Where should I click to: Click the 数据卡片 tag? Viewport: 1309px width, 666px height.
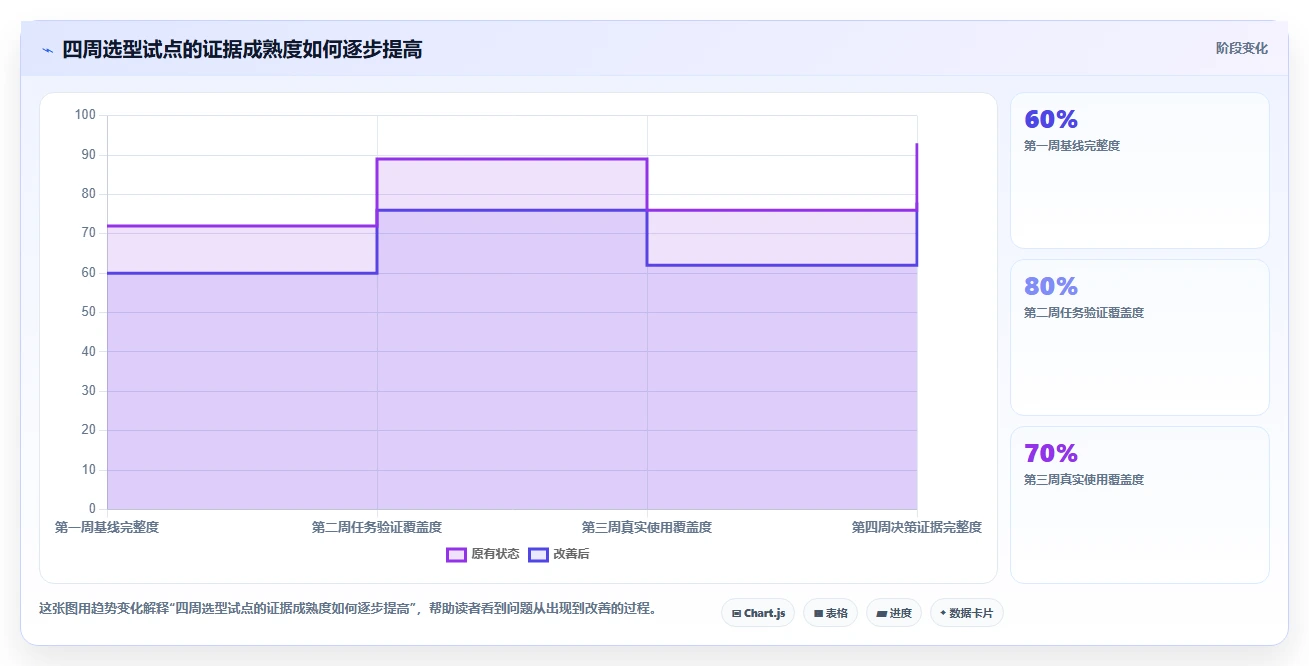pyautogui.click(x=966, y=613)
